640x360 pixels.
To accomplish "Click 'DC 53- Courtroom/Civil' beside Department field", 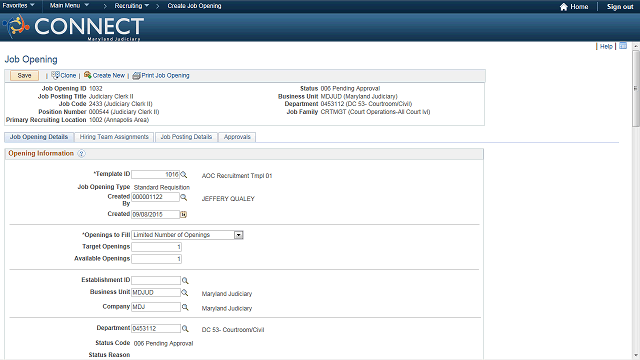I will click(233, 330).
